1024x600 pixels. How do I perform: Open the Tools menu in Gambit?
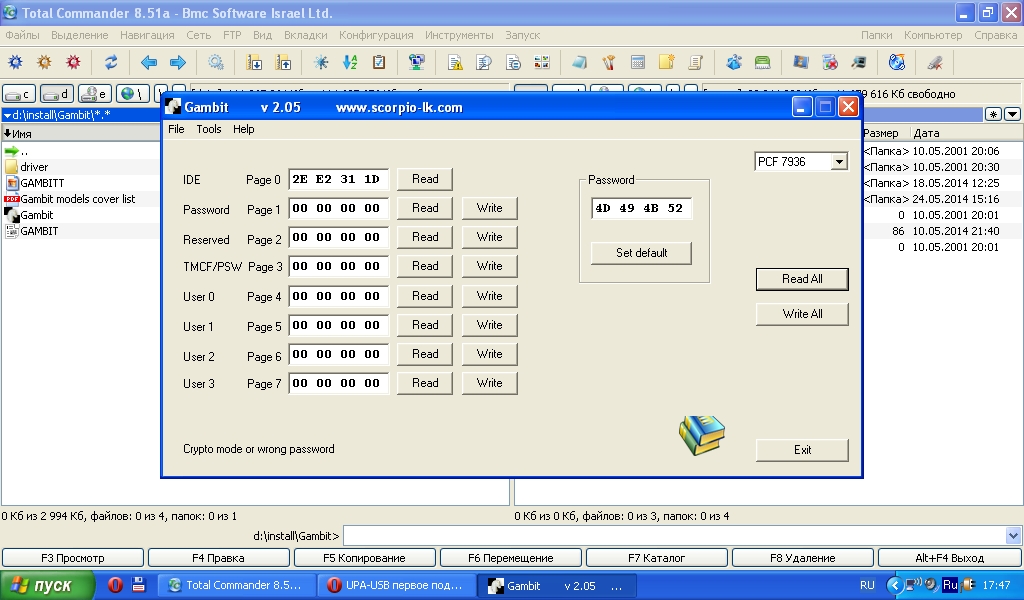tap(209, 129)
